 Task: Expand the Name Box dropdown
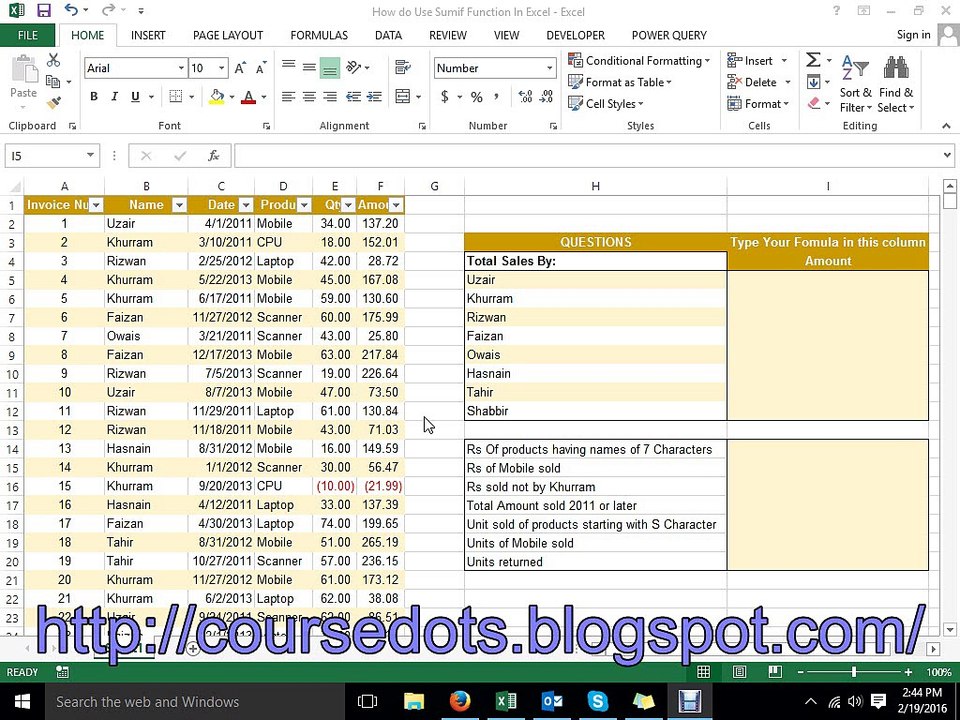(90, 156)
